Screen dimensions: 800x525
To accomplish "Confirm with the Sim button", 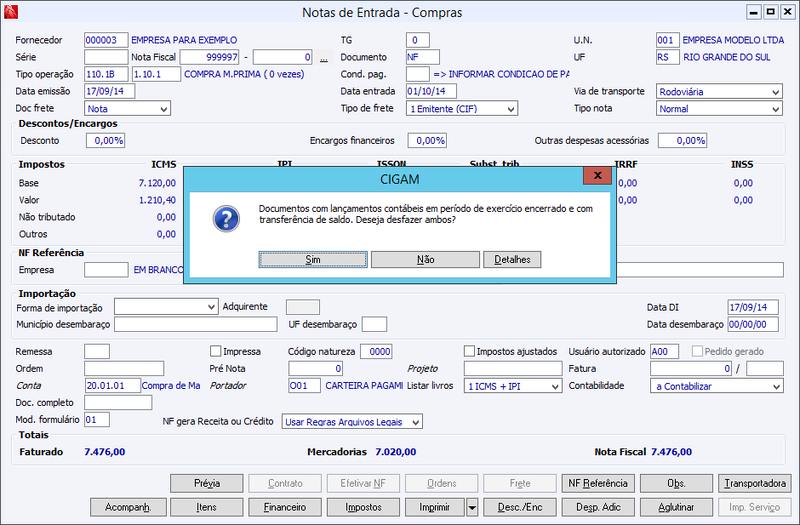I will click(313, 259).
